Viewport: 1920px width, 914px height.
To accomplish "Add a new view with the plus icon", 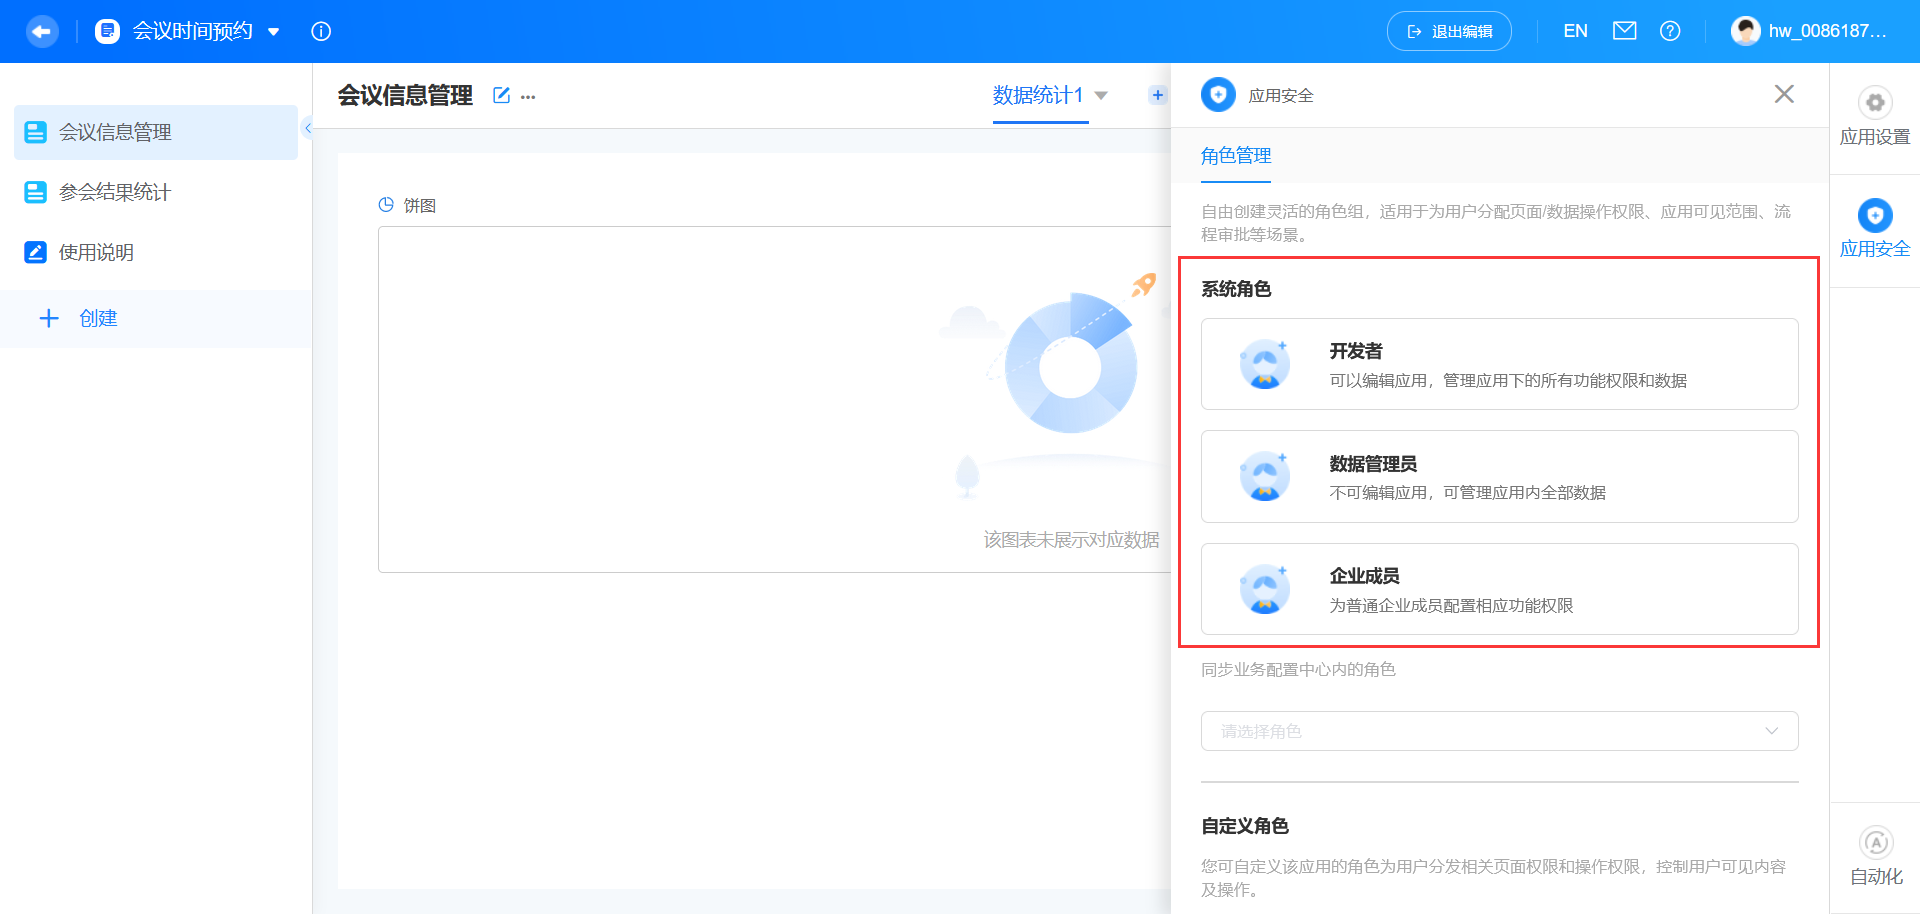I will [1157, 94].
